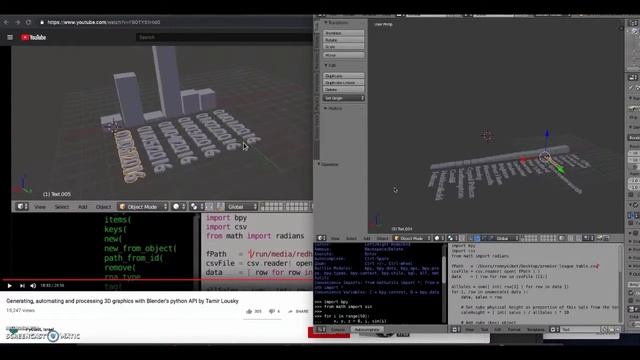Click the green Y-axis manipulator arrow
Viewport: 640px width, 360px height.
(x=560, y=169)
